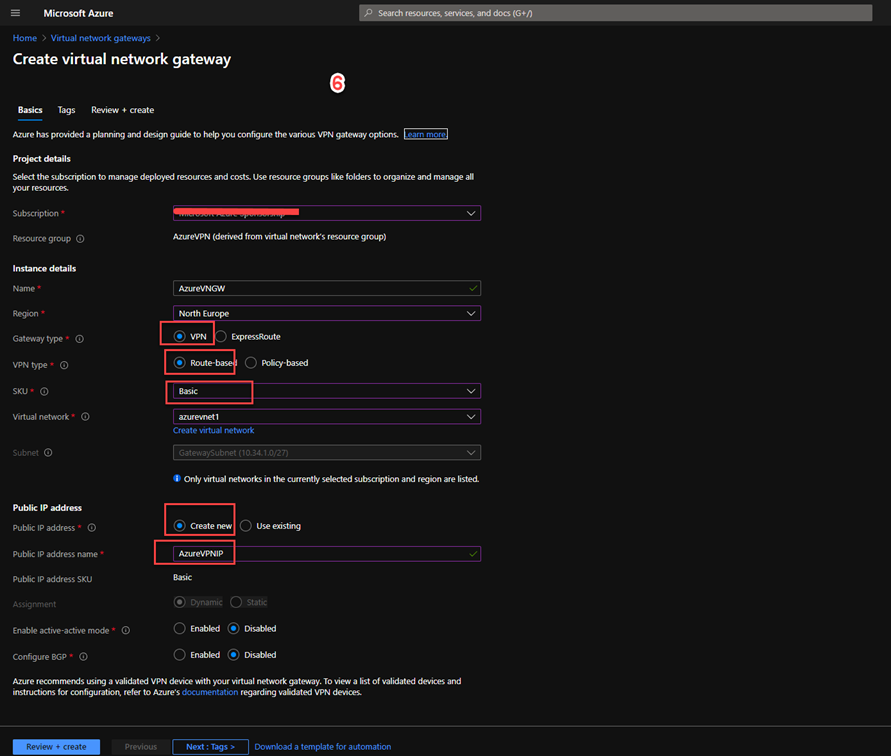Click Create virtual network link

tap(214, 430)
